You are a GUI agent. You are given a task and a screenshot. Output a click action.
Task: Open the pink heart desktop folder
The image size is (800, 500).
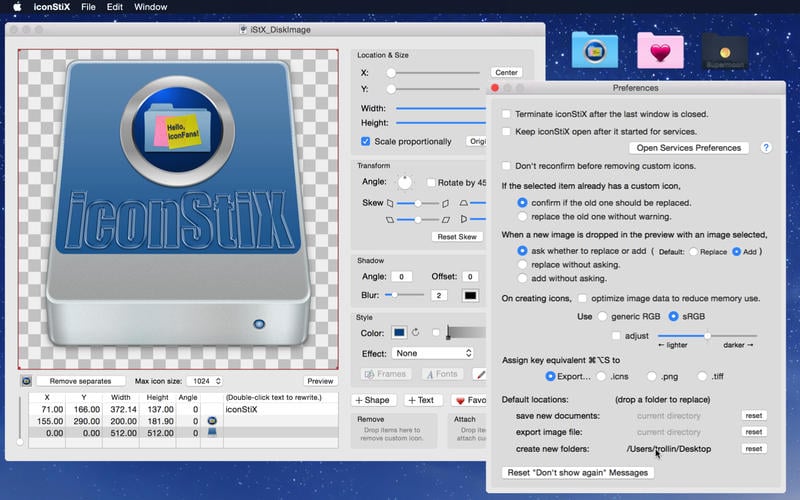[x=660, y=51]
